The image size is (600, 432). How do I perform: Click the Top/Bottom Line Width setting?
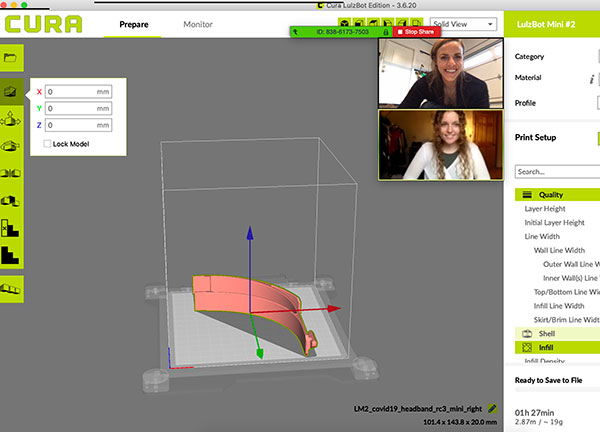567,292
